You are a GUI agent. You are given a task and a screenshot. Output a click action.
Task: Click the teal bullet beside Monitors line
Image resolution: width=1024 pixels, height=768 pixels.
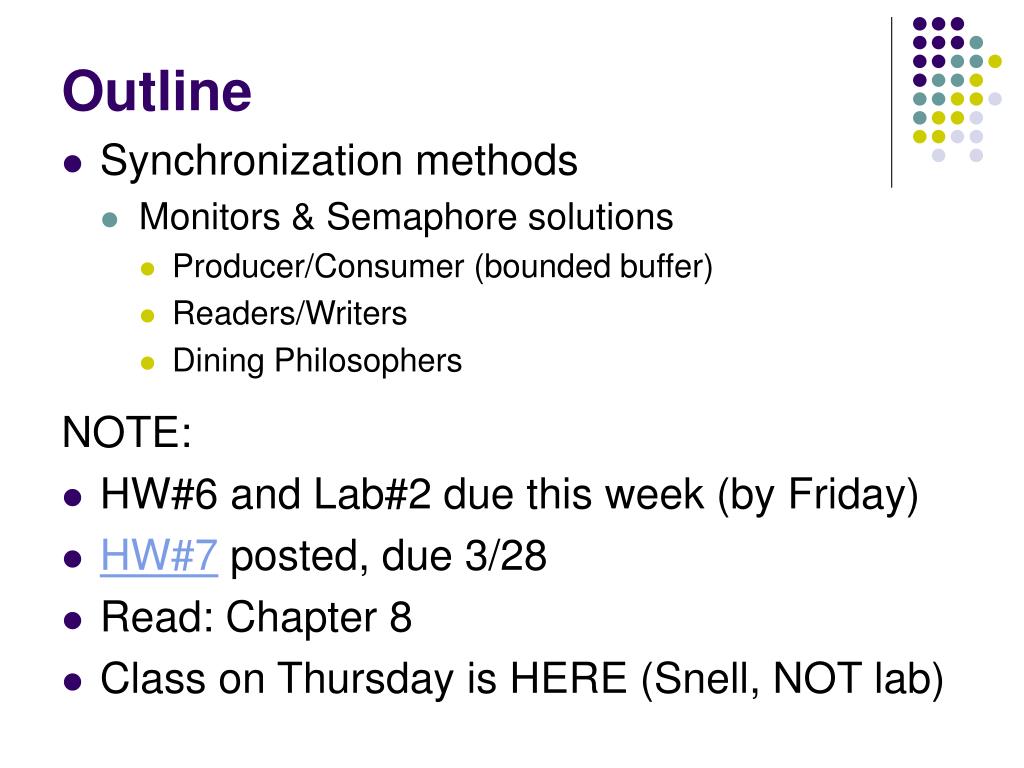click(x=110, y=219)
